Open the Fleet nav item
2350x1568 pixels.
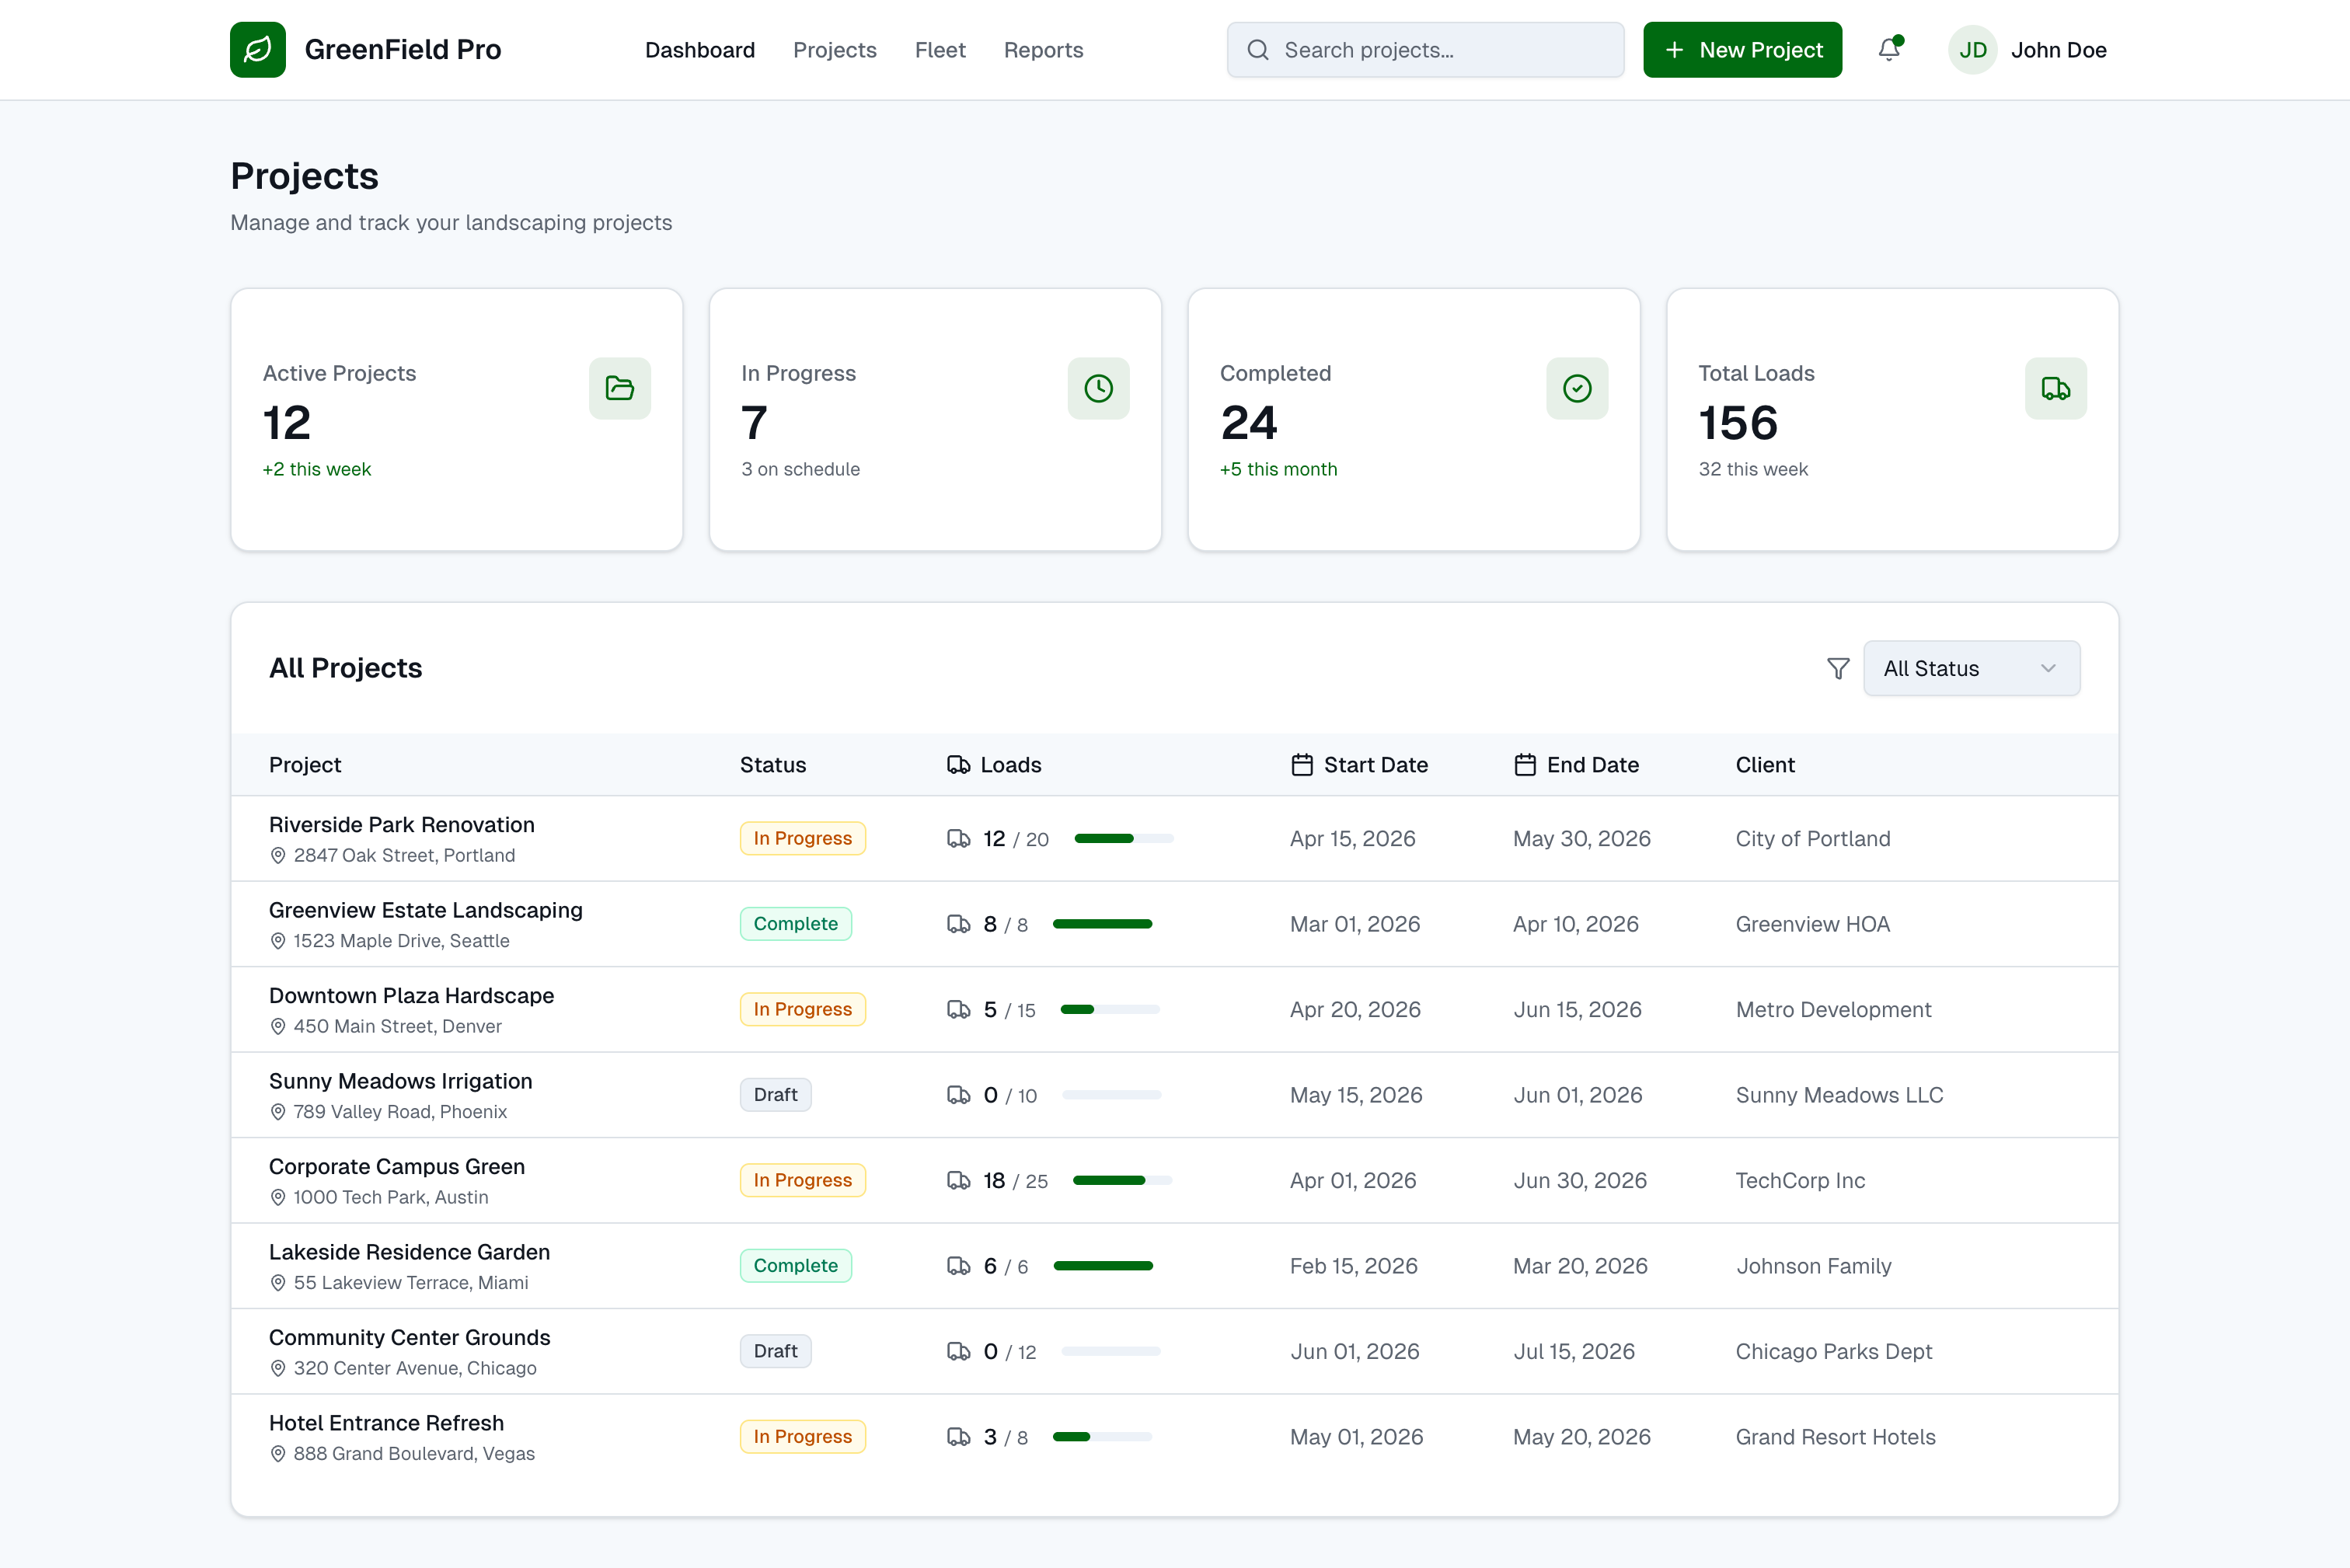[939, 50]
